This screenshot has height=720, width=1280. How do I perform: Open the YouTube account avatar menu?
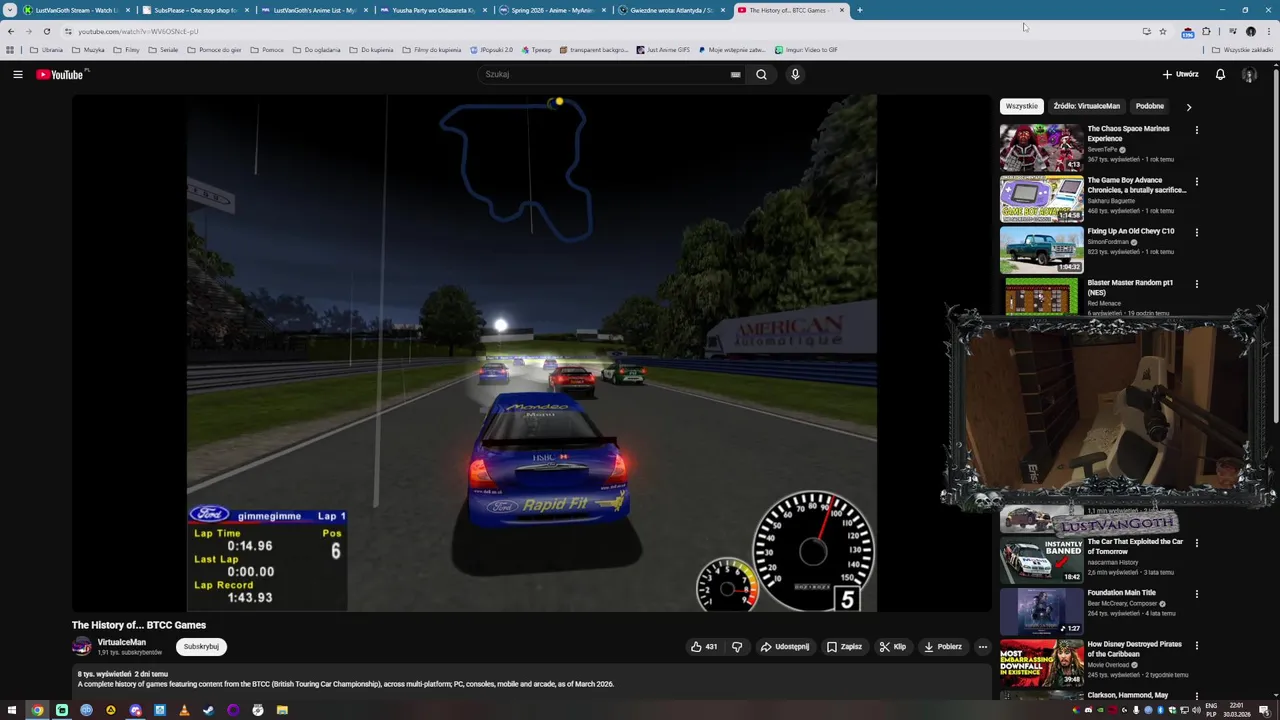pos(1249,74)
